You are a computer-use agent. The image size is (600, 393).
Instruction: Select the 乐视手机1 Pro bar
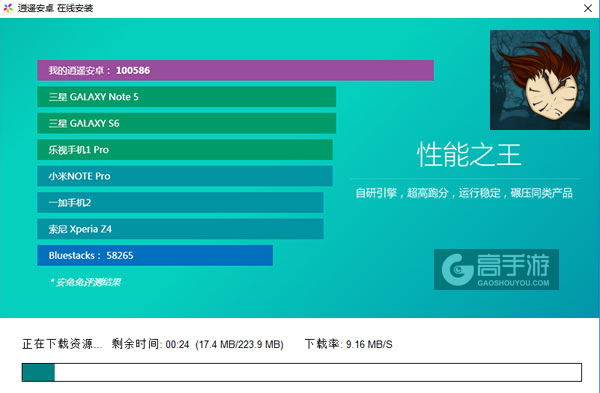tap(185, 150)
